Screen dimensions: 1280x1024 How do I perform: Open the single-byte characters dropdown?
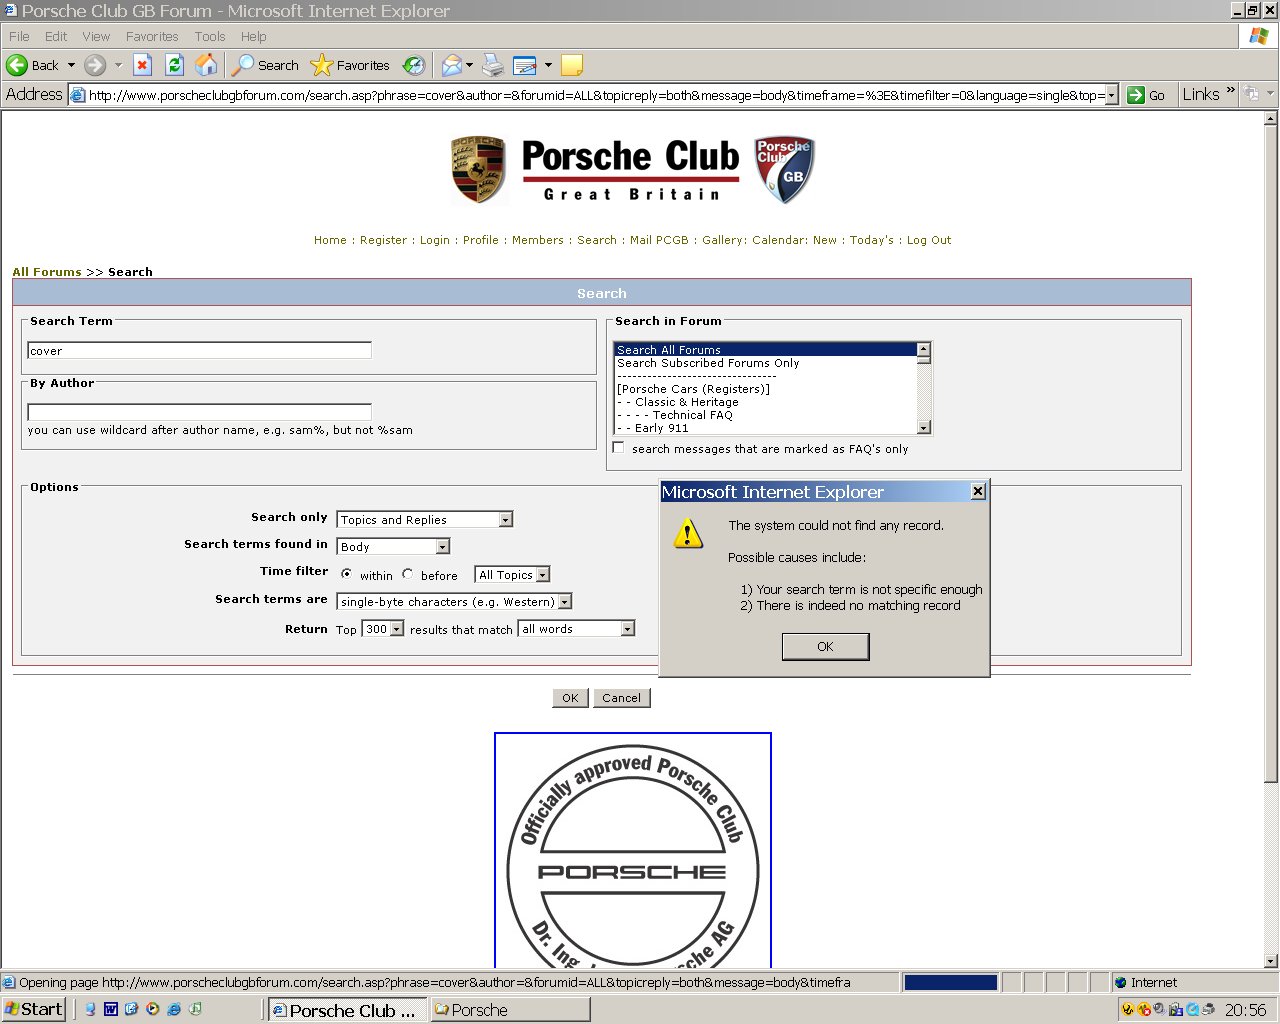pos(455,601)
